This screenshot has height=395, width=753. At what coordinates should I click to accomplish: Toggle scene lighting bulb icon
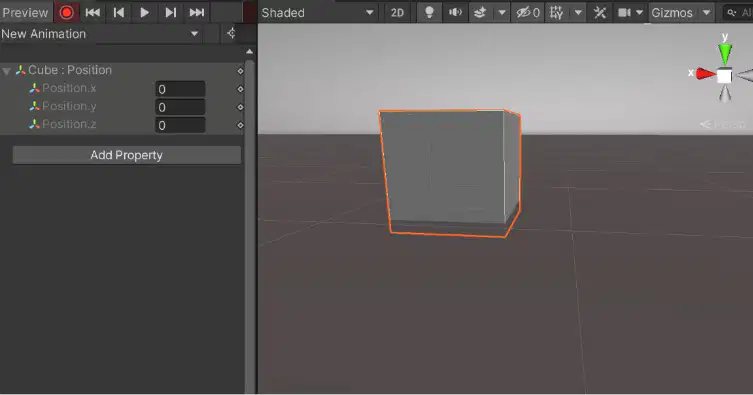coord(429,12)
